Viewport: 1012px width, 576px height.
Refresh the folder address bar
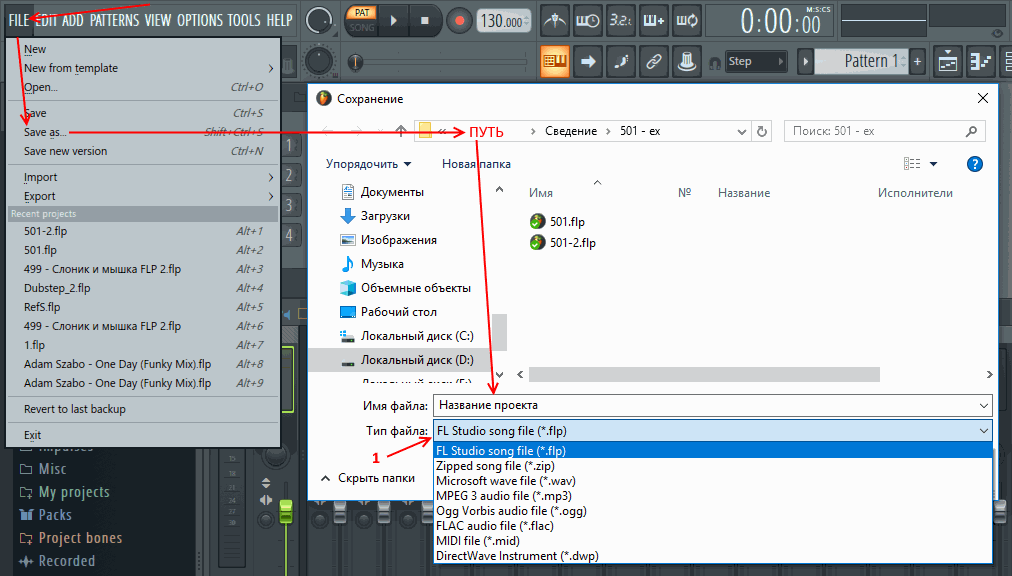tap(763, 131)
